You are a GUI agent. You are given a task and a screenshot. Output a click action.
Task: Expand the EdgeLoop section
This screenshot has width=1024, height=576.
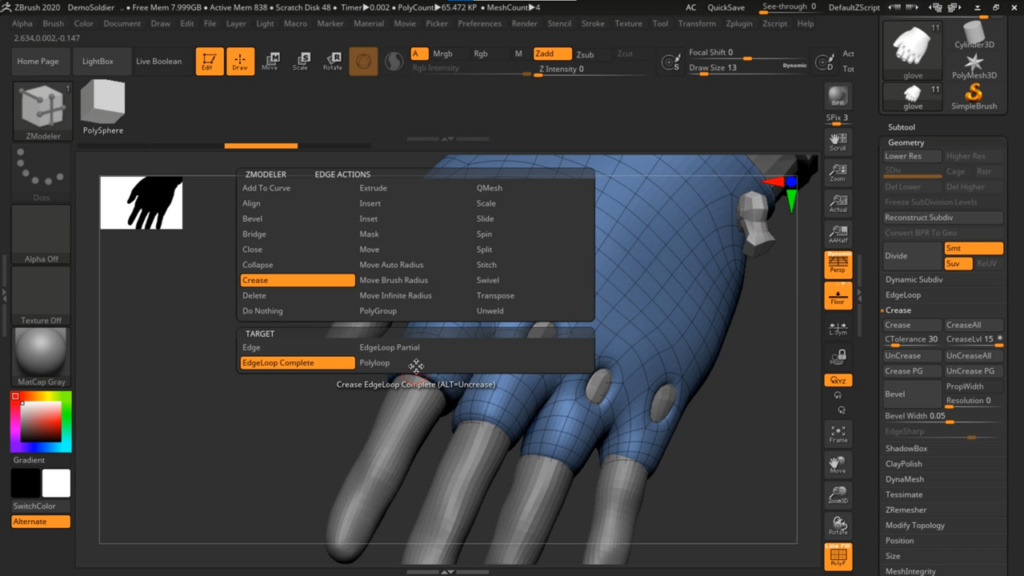point(903,295)
